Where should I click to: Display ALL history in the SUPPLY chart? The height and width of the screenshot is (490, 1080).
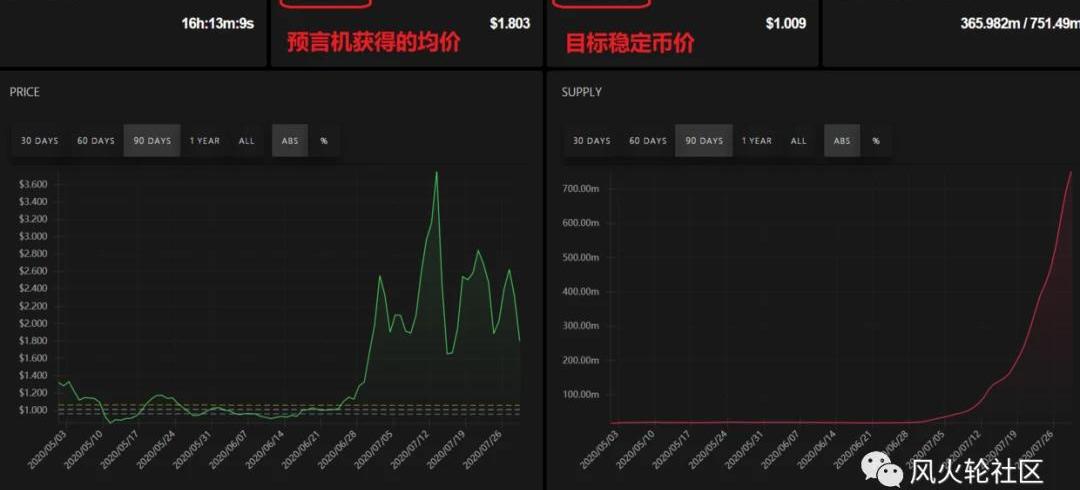pyautogui.click(x=798, y=141)
